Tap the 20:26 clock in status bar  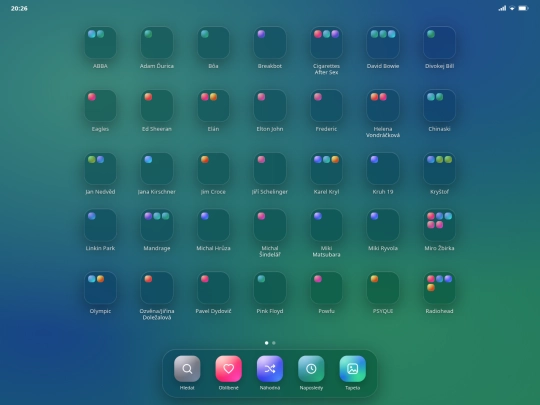click(x=19, y=8)
